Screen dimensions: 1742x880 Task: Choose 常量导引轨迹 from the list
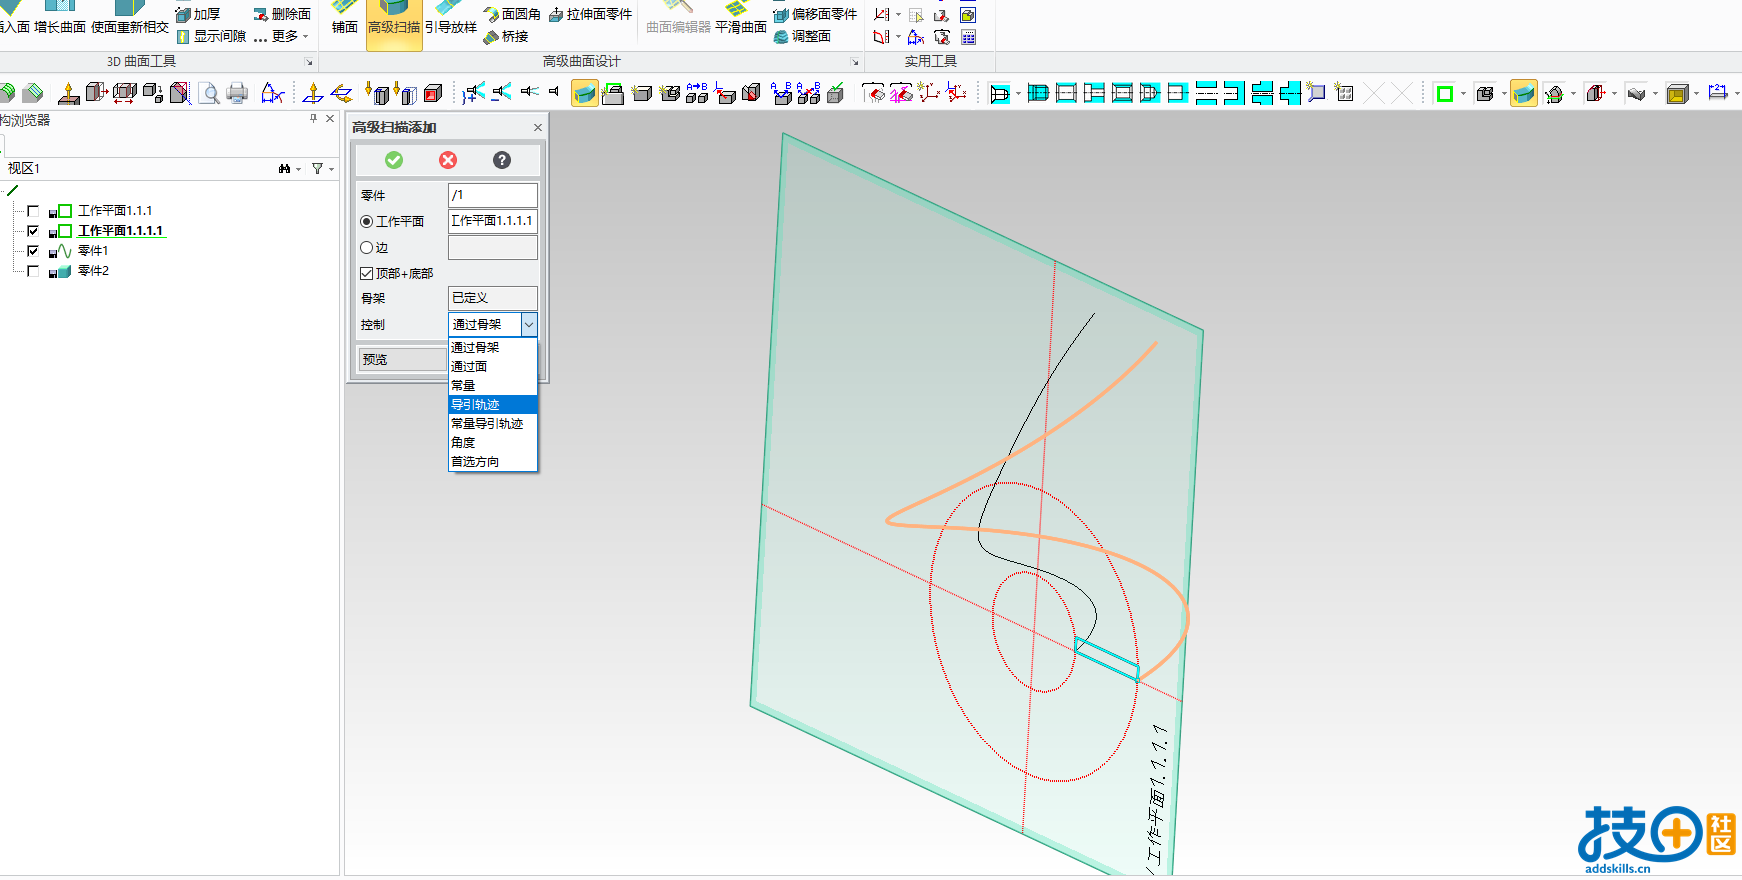[x=493, y=423]
